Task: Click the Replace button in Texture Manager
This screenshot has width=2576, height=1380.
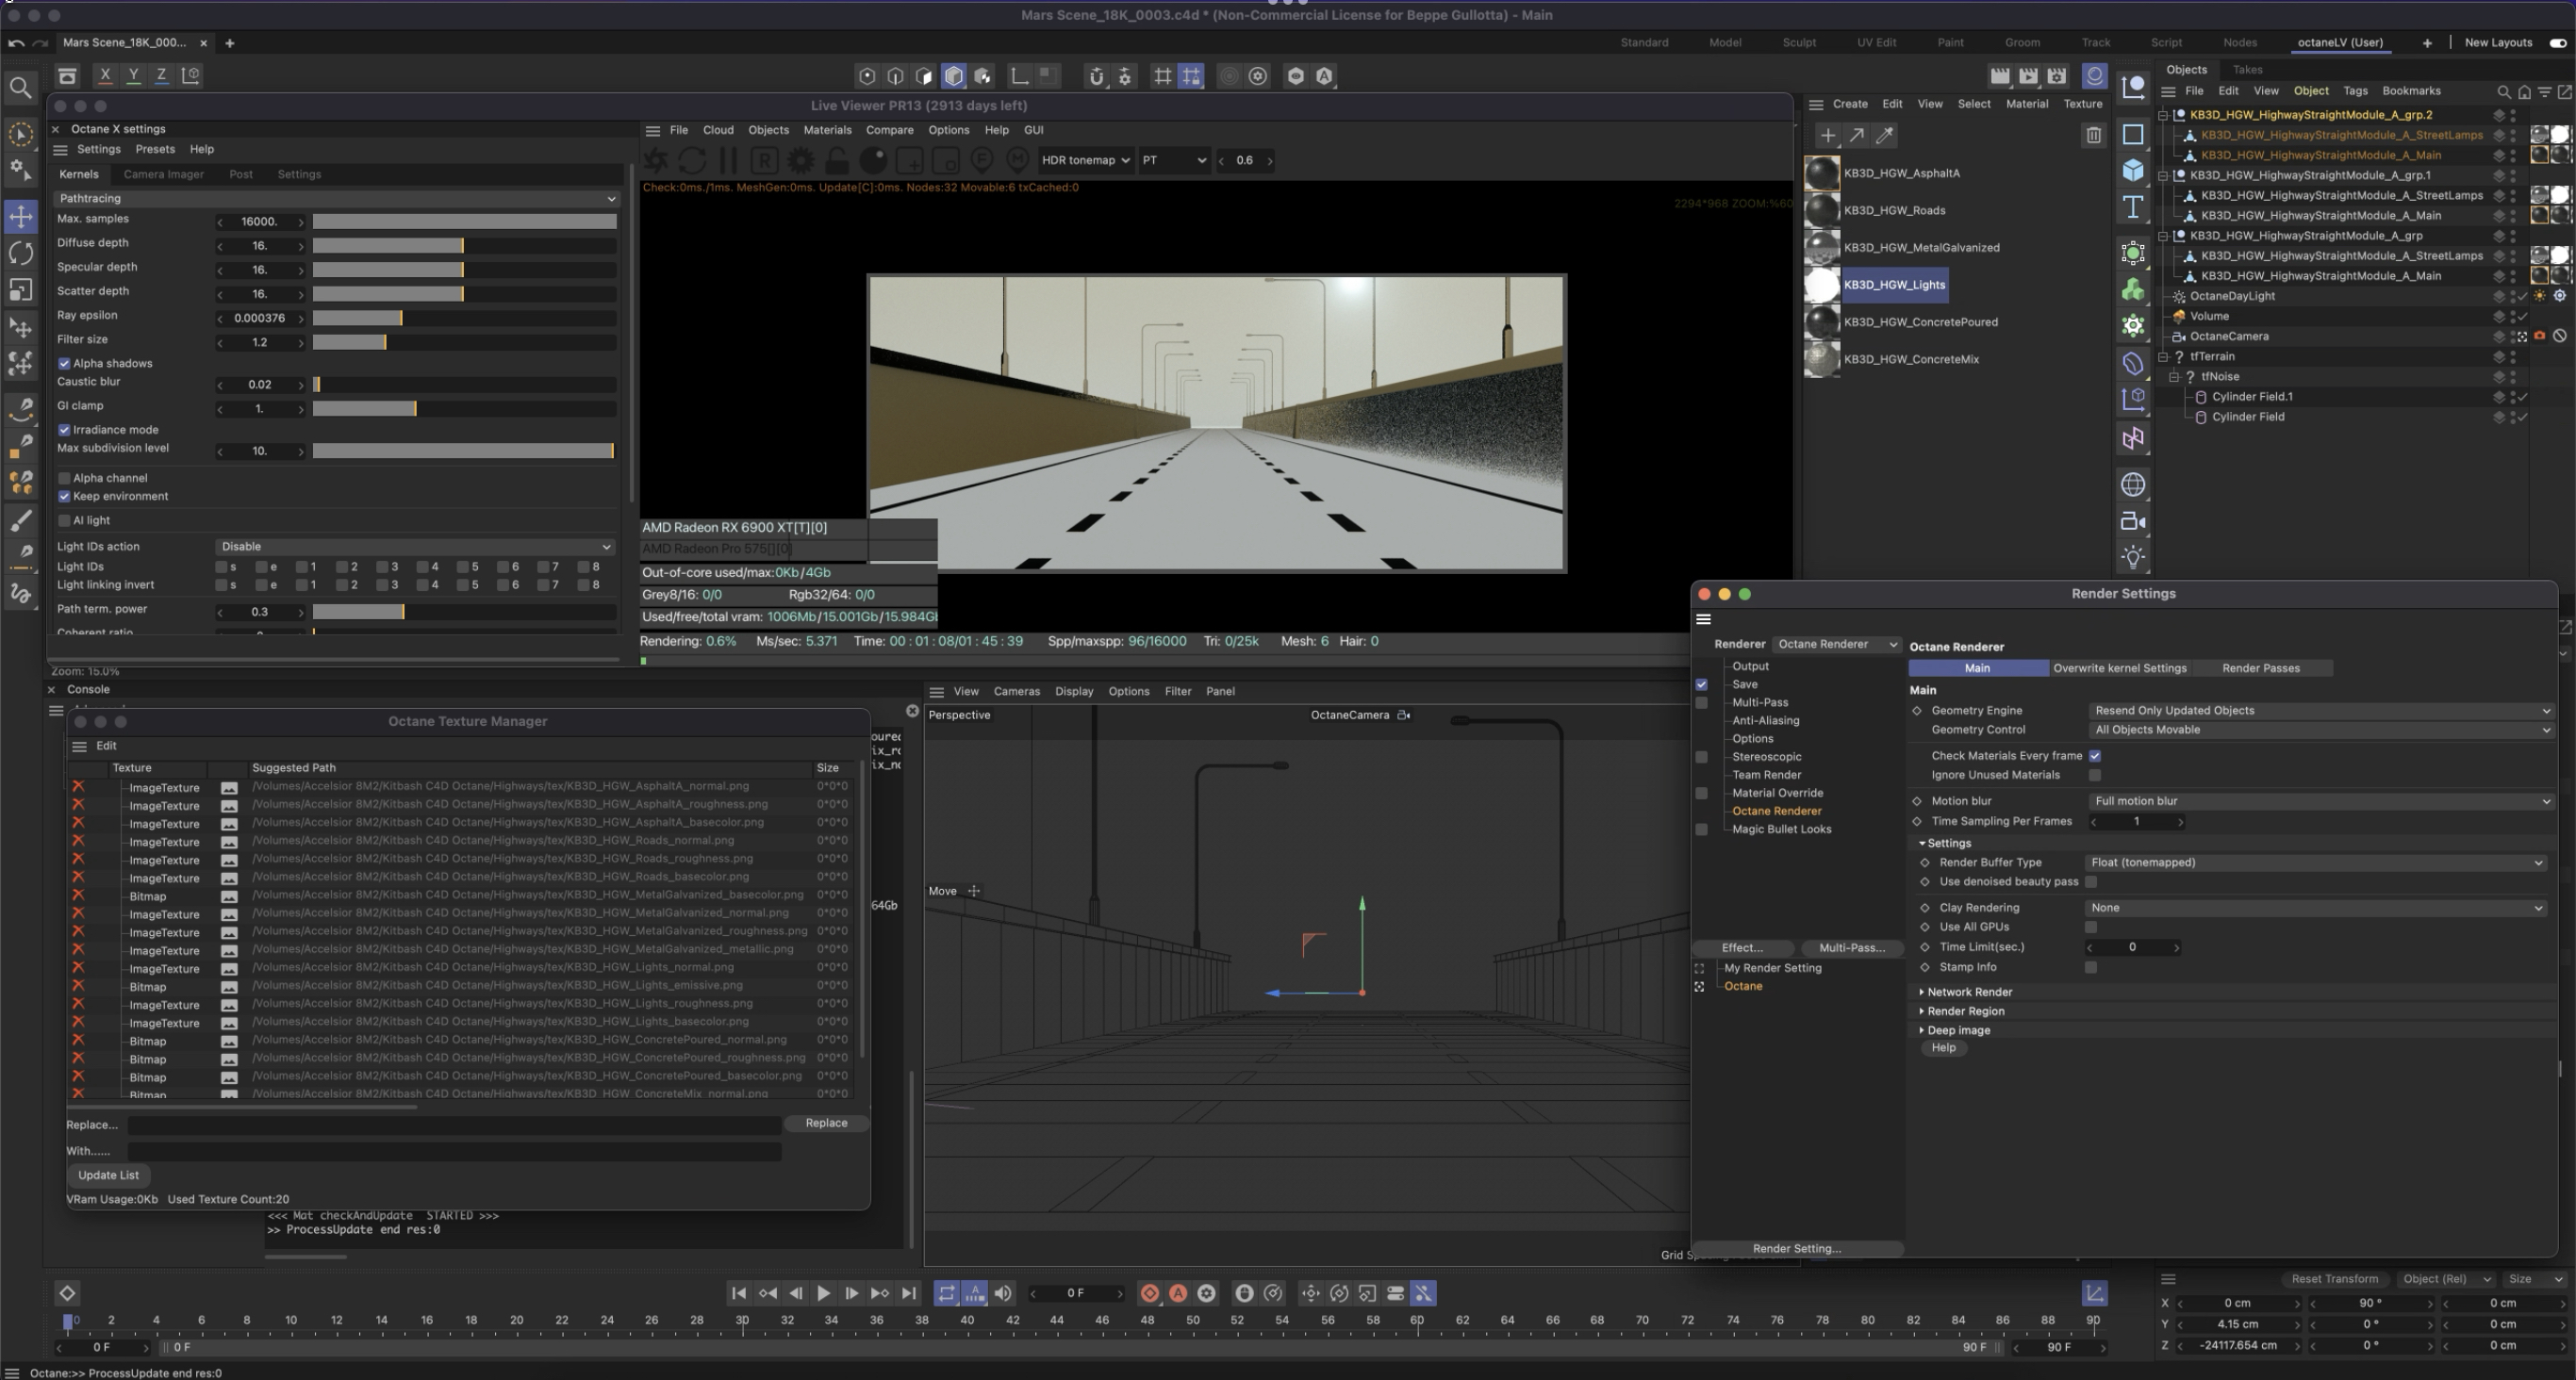Action: click(825, 1123)
